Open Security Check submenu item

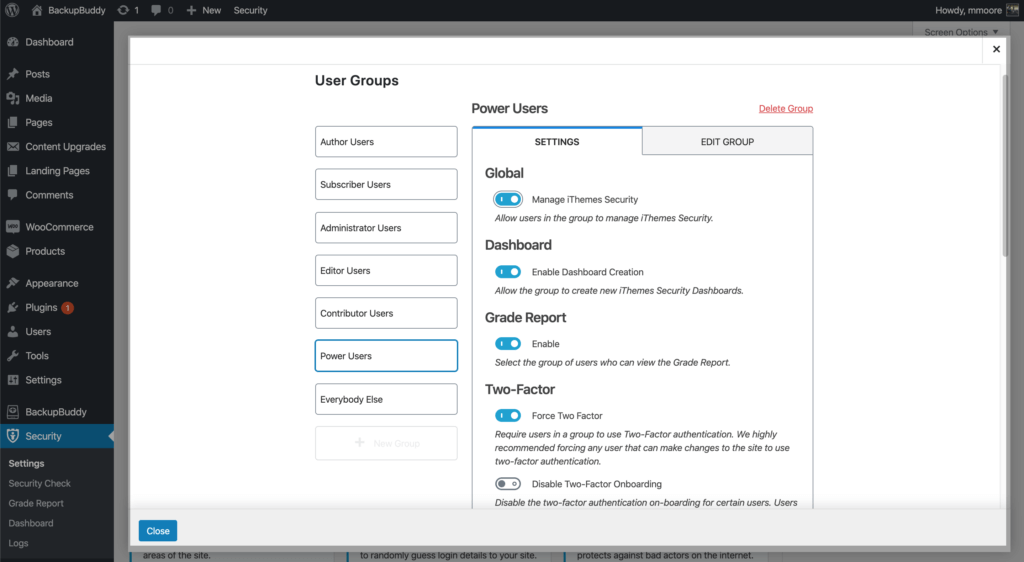39,483
